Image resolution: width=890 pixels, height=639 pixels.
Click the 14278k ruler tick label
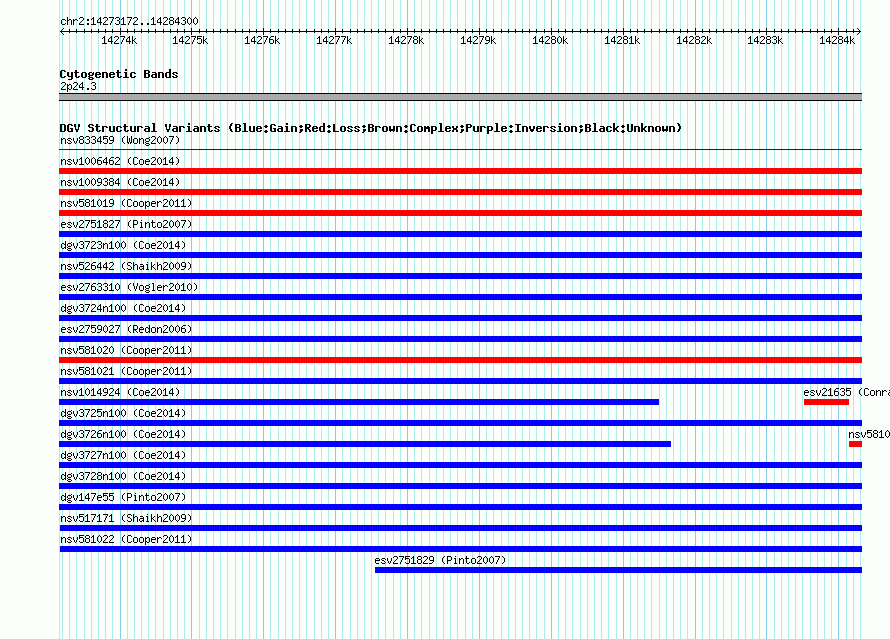[x=406, y=40]
